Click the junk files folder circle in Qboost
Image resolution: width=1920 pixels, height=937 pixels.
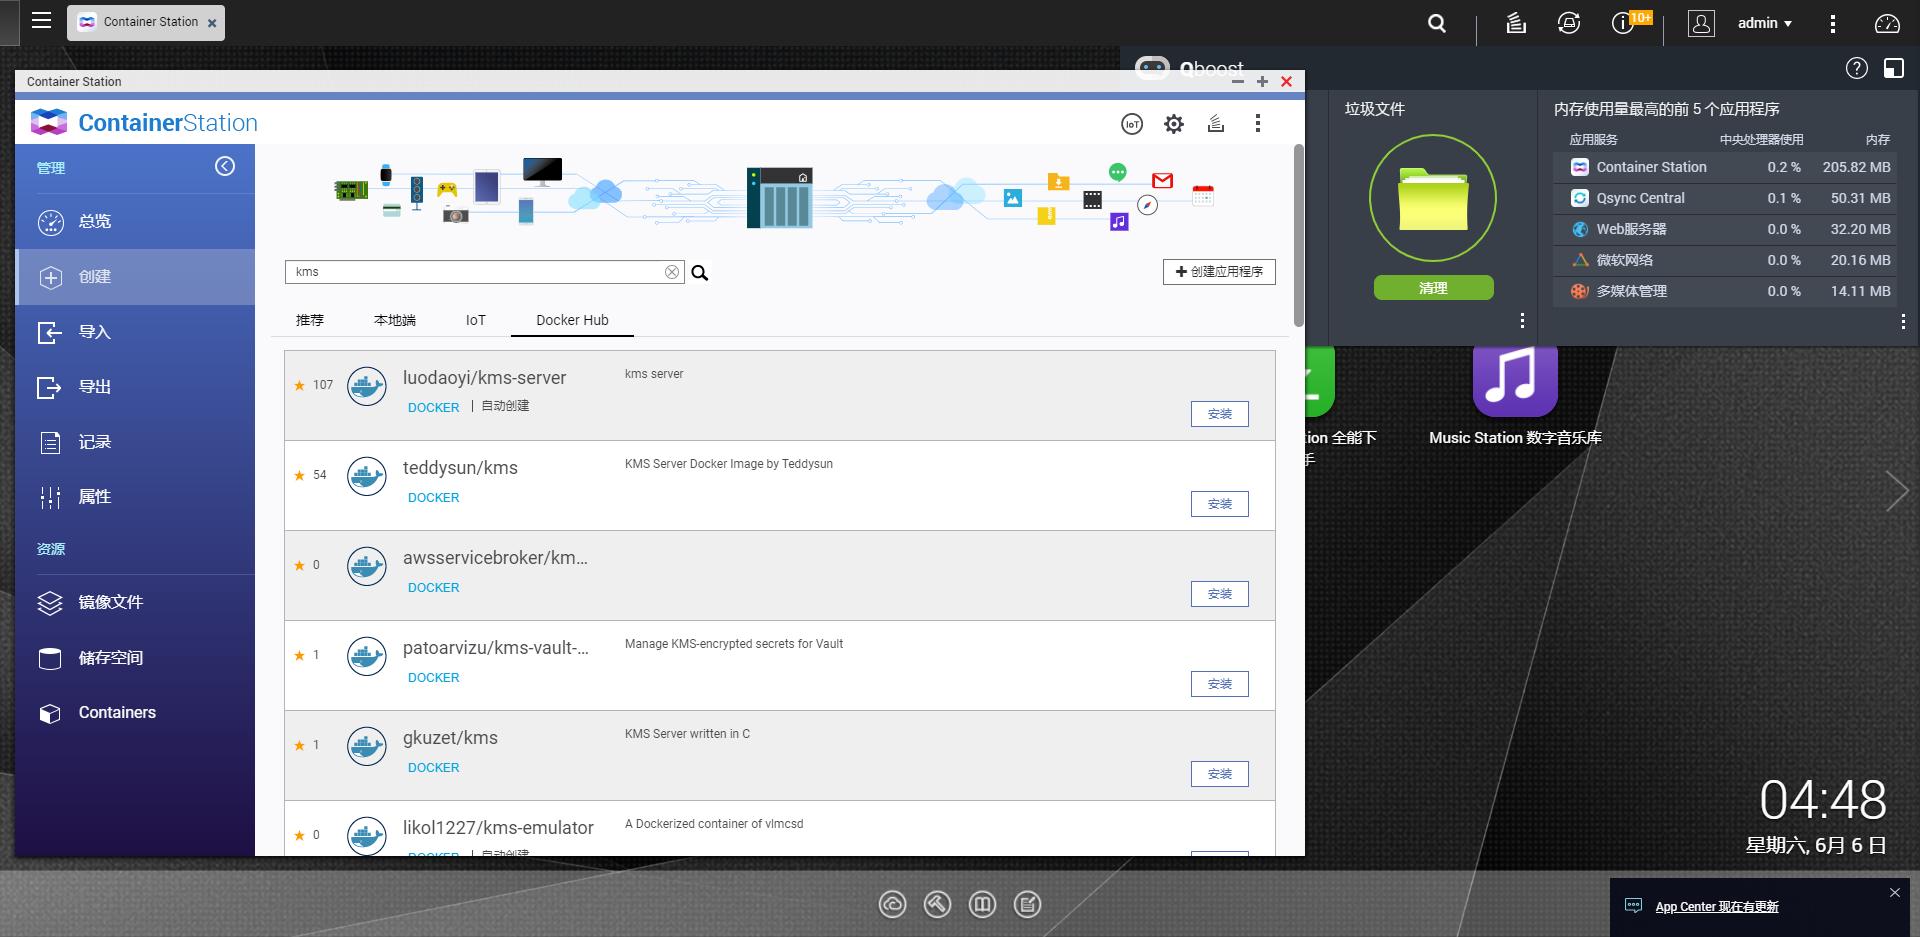coord(1433,198)
